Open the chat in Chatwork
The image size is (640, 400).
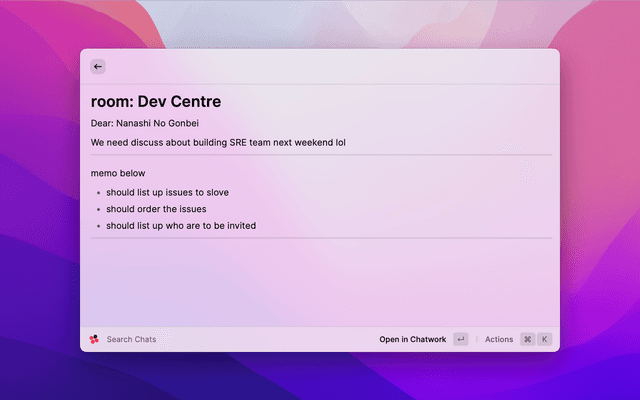(x=412, y=339)
